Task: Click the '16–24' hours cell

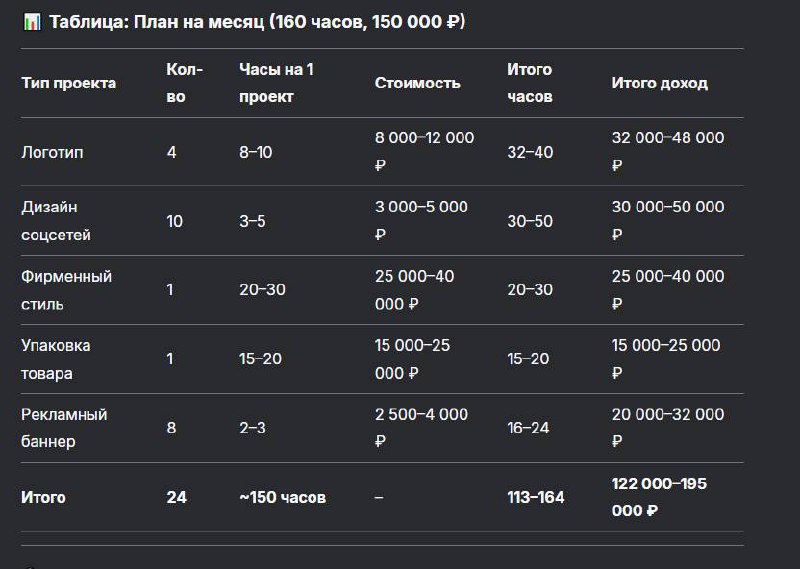Action: pyautogui.click(x=529, y=427)
